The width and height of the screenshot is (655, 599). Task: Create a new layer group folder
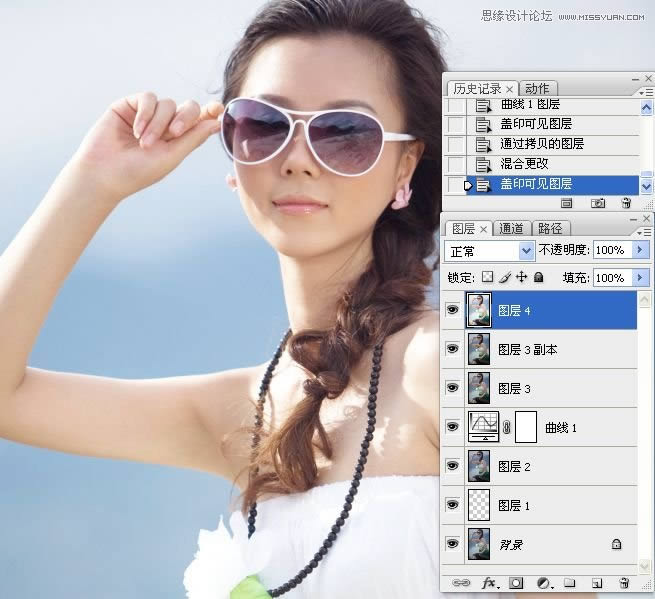[x=569, y=582]
